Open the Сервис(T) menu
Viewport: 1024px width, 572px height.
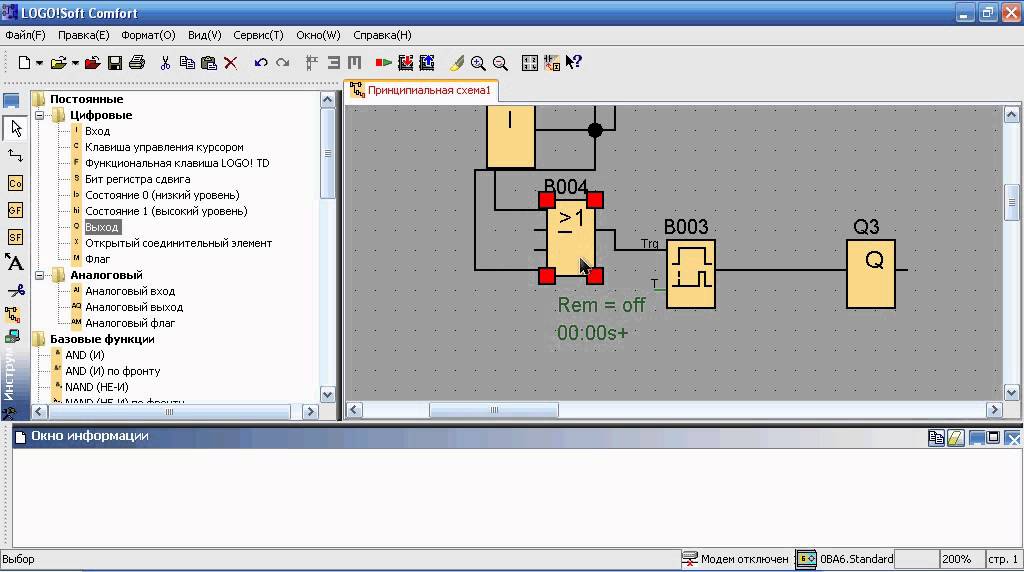(259, 35)
